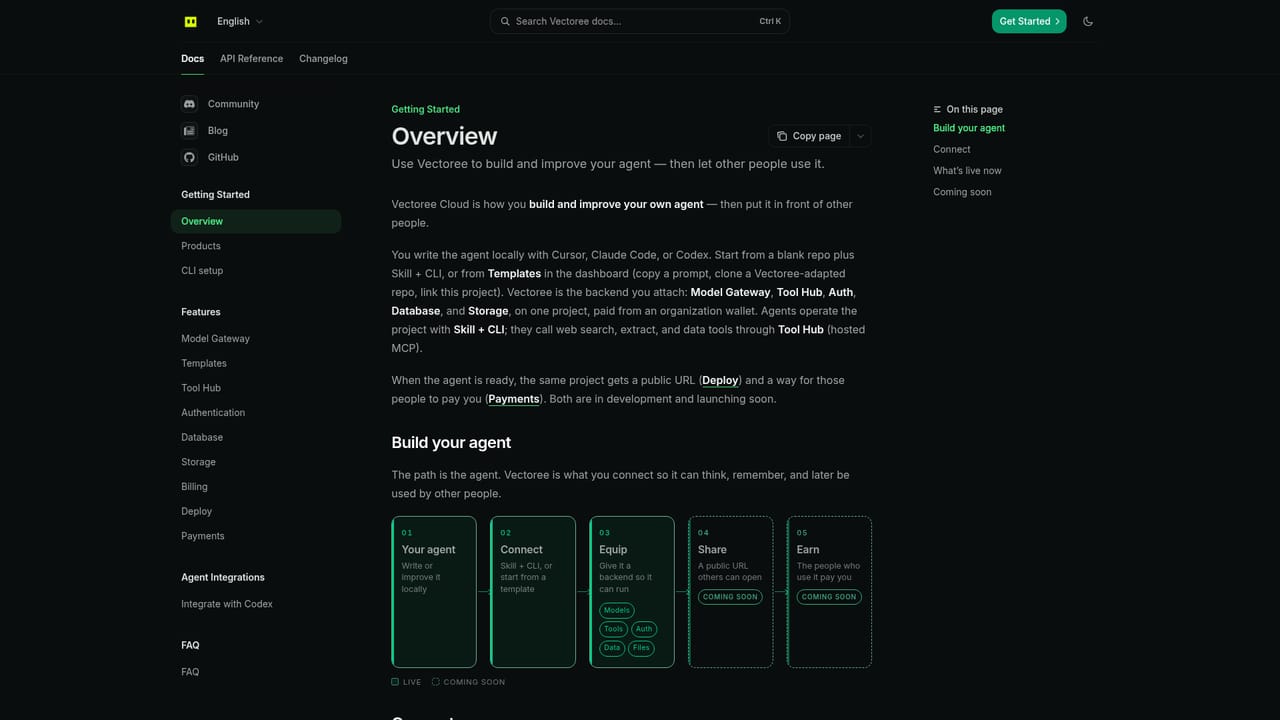Click the Models tag in Equip card
Viewport: 1280px width, 720px height.
(617, 610)
